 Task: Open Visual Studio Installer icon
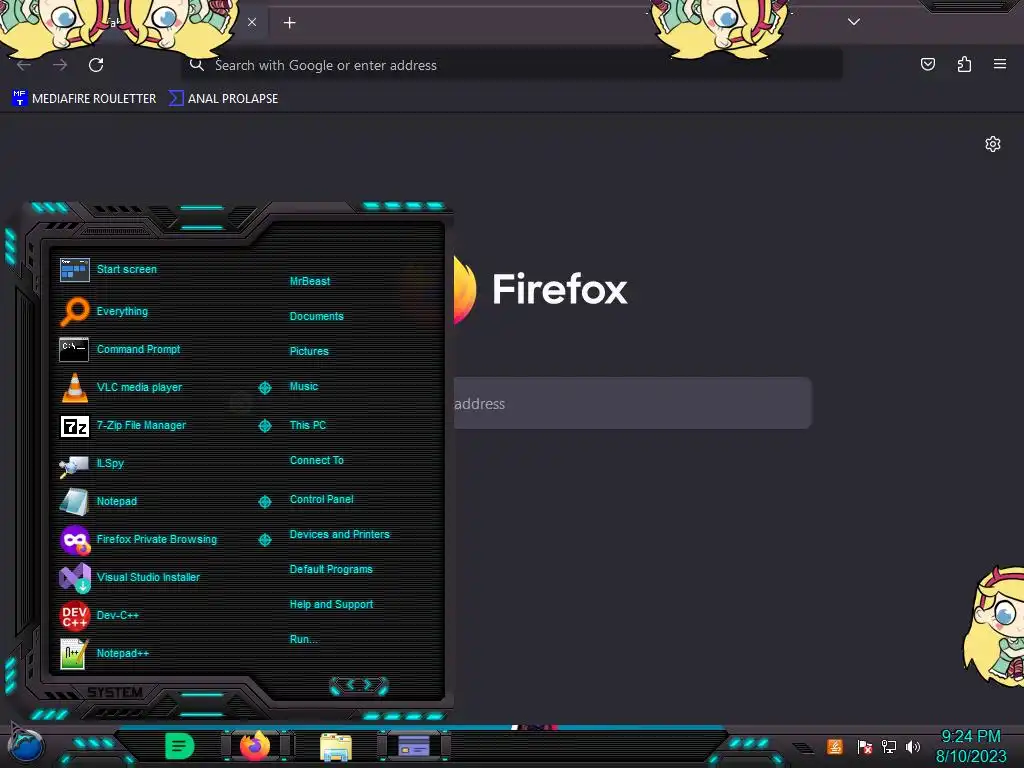click(74, 577)
